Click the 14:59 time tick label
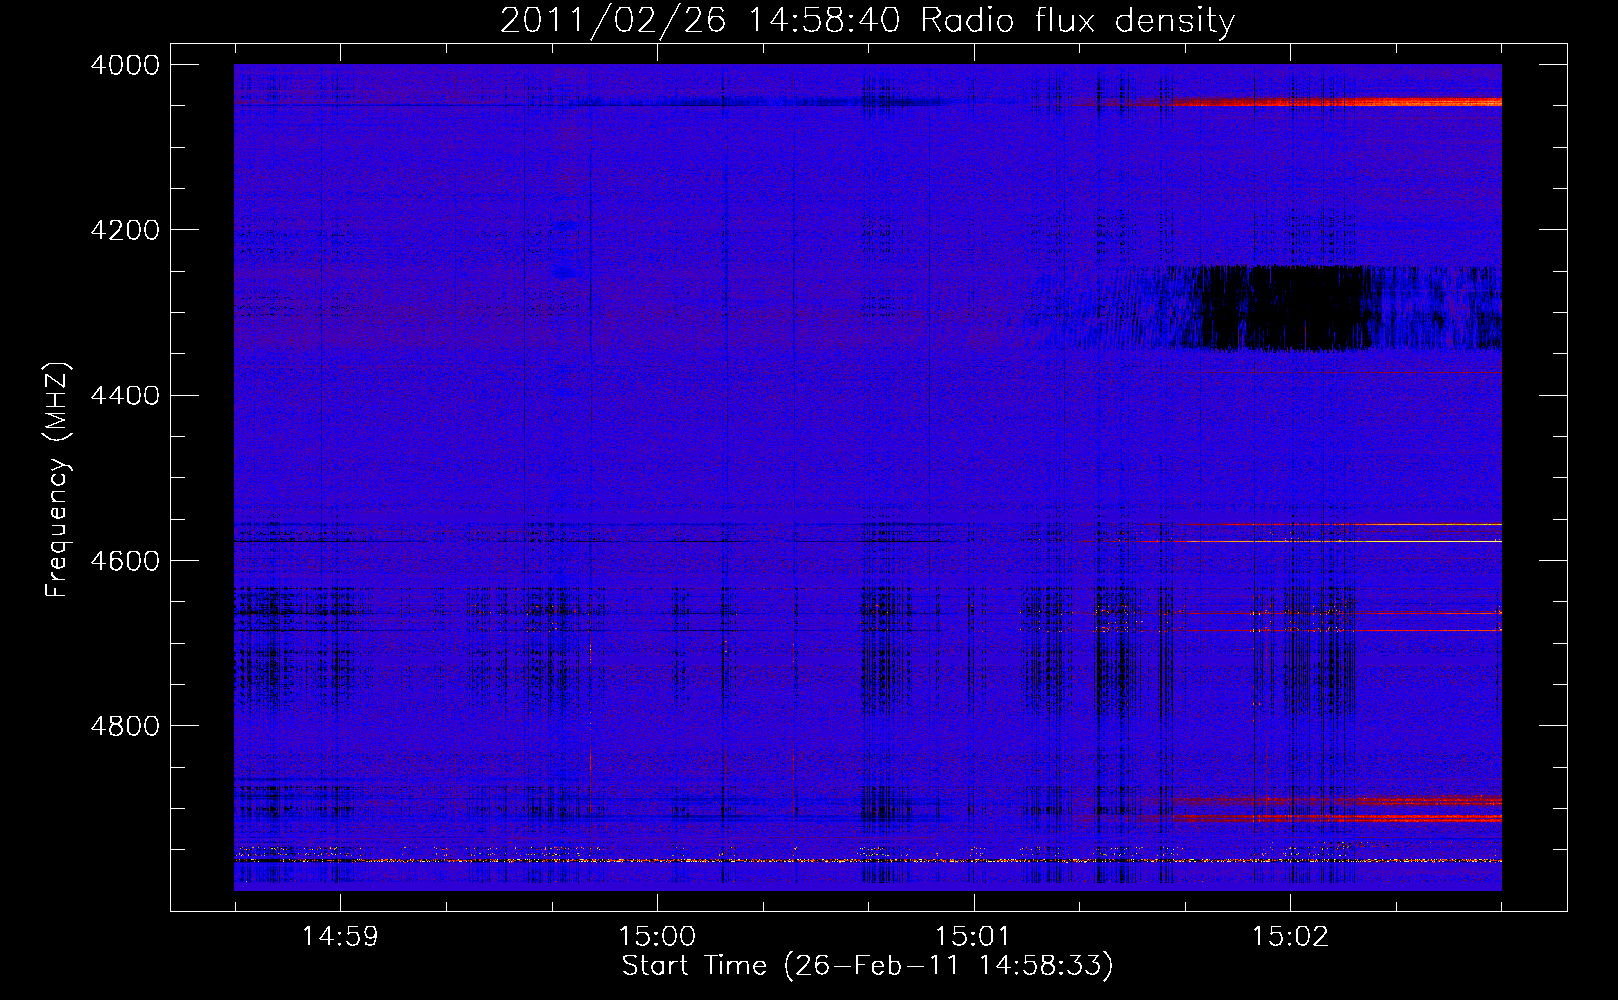The height and width of the screenshot is (1000, 1618). tap(341, 937)
